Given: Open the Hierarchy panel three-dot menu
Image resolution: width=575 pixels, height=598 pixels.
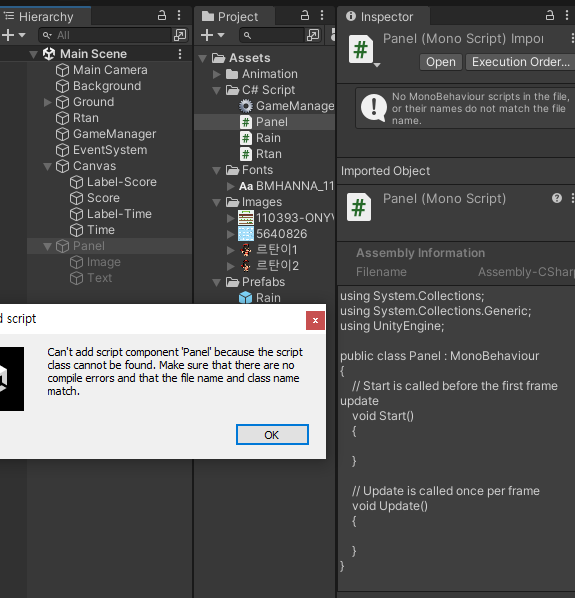Looking at the screenshot, I should [179, 16].
